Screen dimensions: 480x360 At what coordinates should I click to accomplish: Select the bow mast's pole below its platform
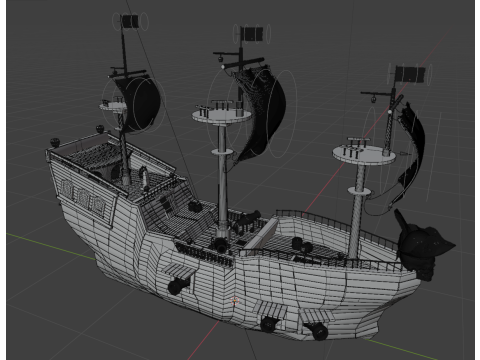[357, 211]
